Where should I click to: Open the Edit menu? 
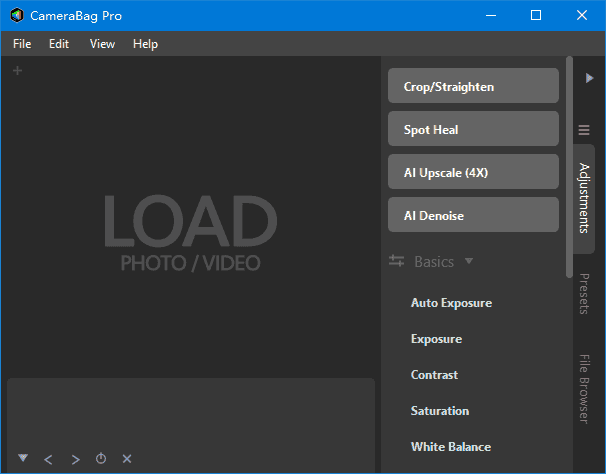click(x=59, y=44)
